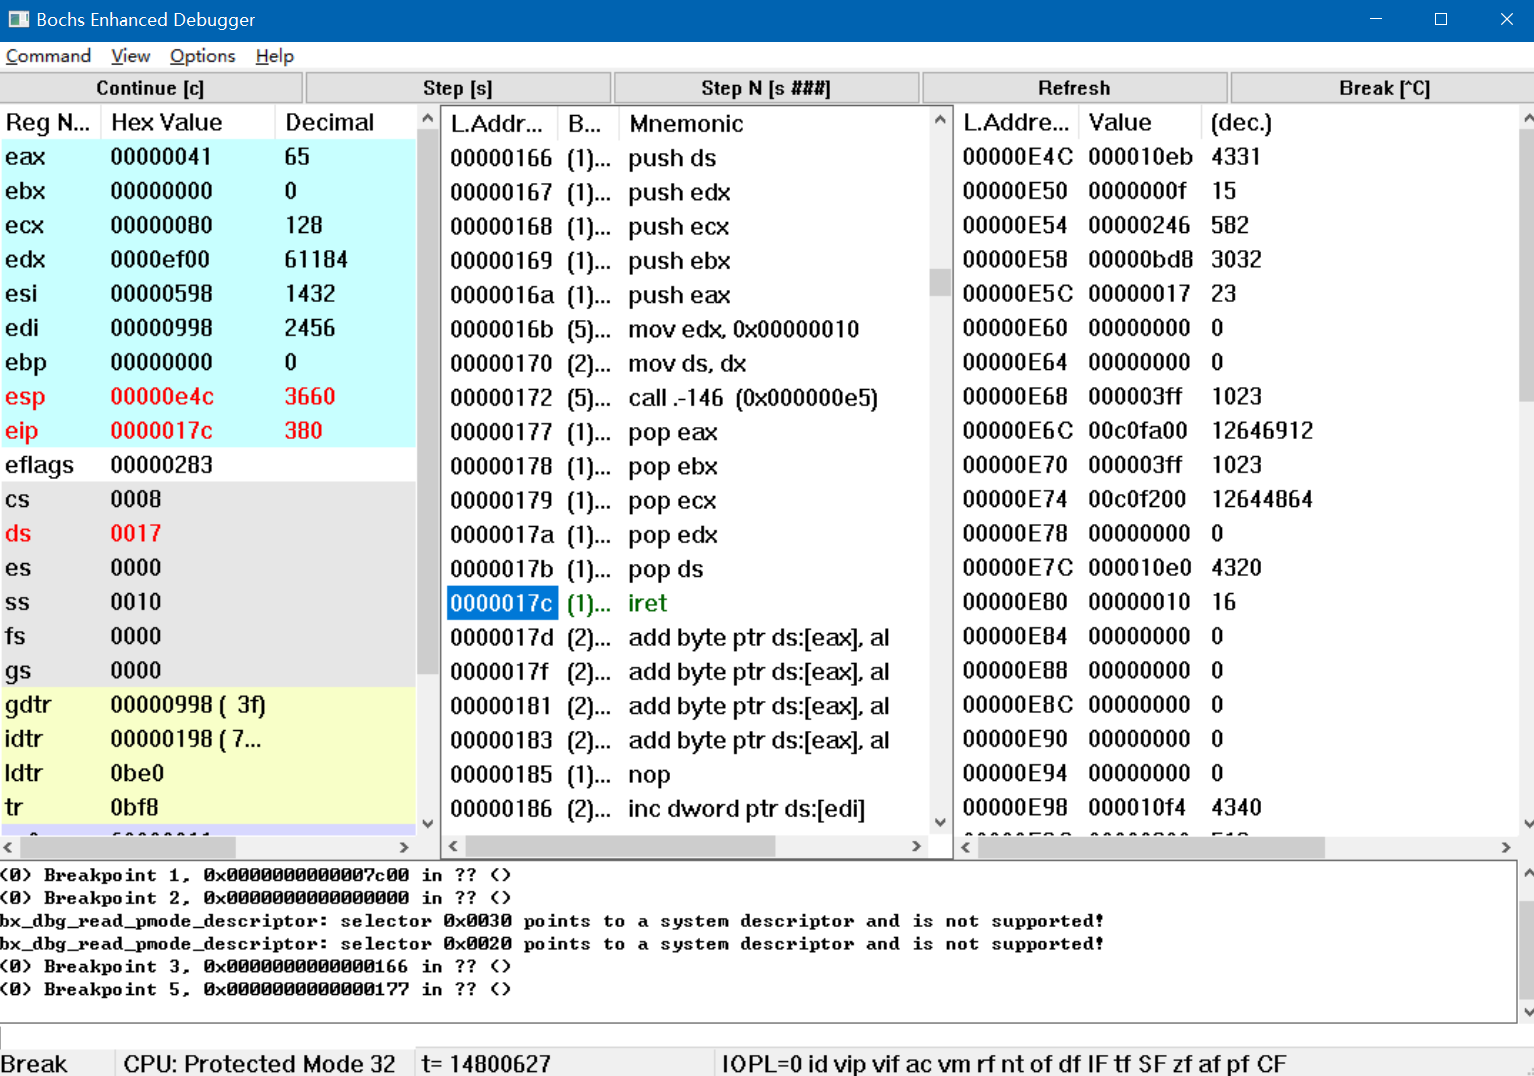1534x1076 pixels.
Task: Select 'pop eax' instruction at 00000177
Action: 687,432
